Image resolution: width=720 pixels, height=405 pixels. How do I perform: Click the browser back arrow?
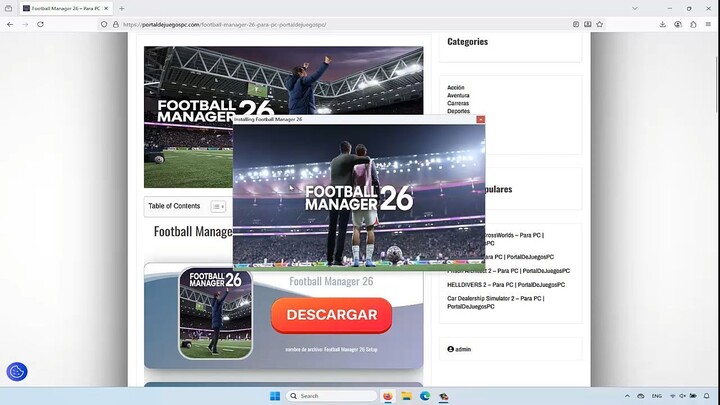point(10,24)
